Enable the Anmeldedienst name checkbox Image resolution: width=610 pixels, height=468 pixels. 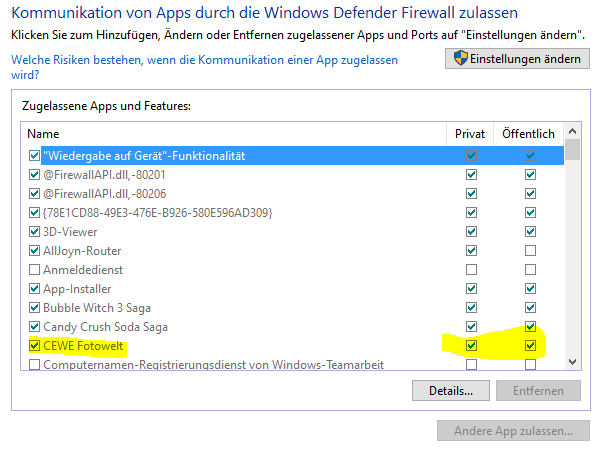pos(34,269)
